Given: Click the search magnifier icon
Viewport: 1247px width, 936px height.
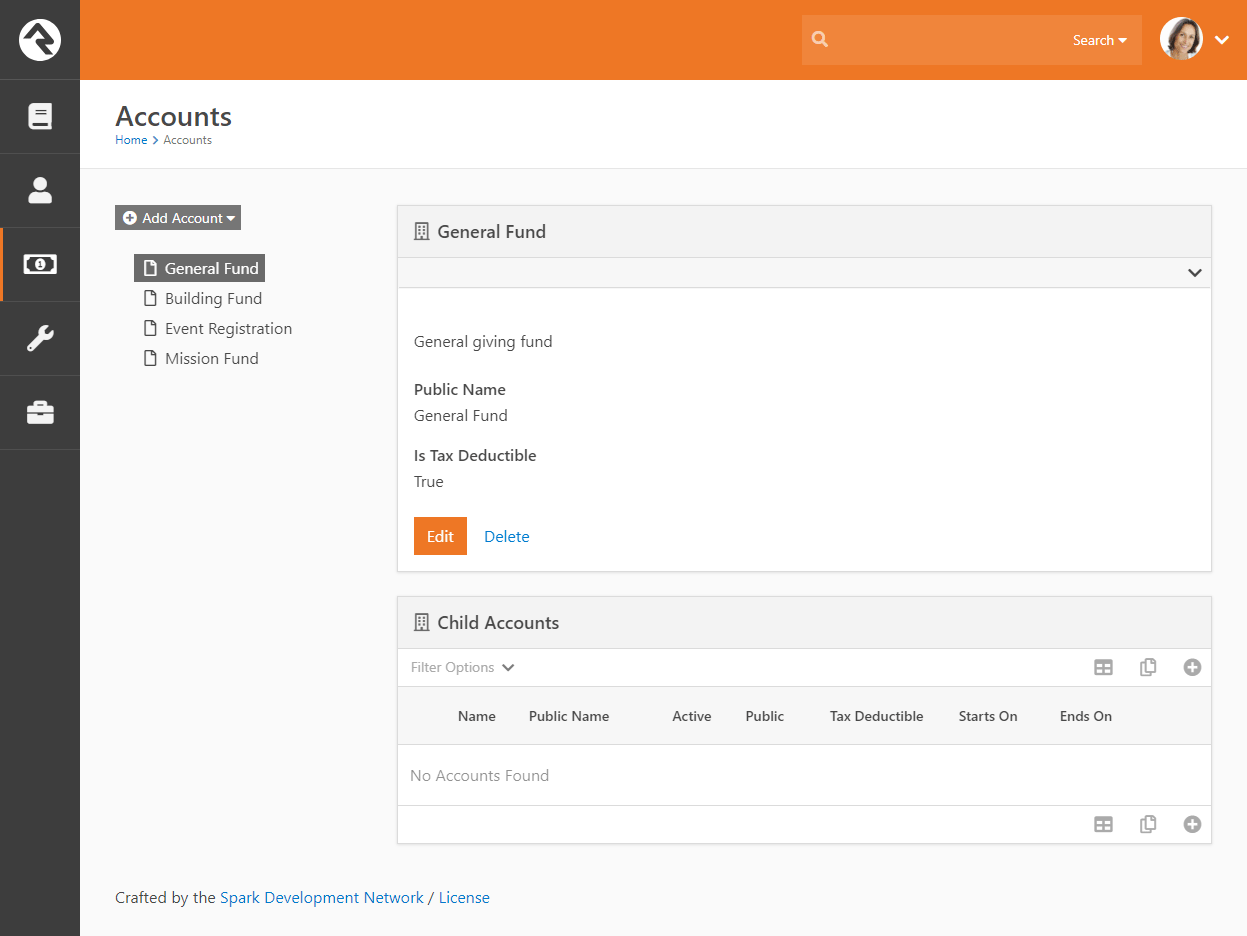Looking at the screenshot, I should (820, 40).
